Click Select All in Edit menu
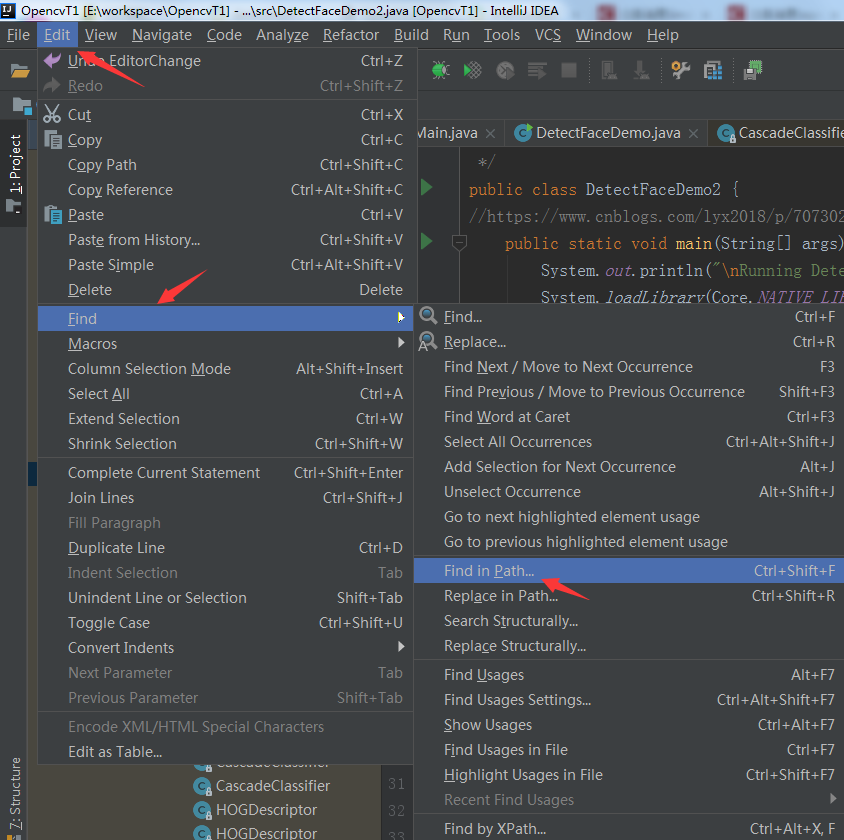844x840 pixels. pos(225,393)
